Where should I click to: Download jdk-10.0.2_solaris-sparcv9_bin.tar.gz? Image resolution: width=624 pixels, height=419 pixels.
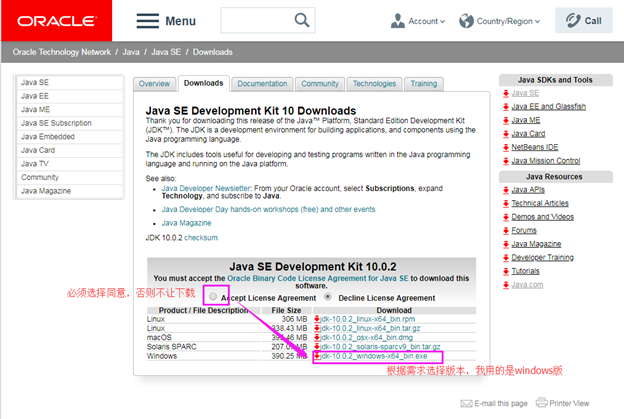pyautogui.click(x=380, y=347)
